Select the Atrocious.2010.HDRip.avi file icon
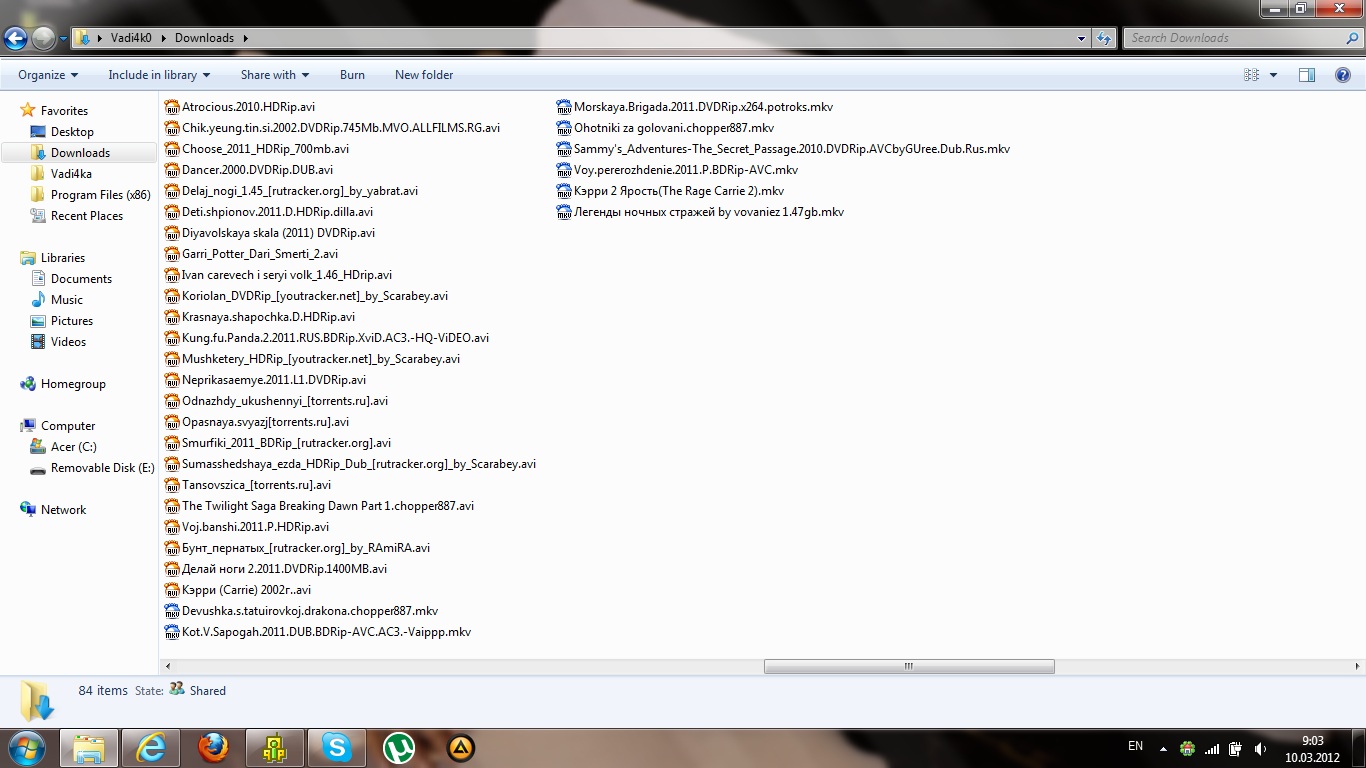Viewport: 1366px width, 768px height. point(172,107)
